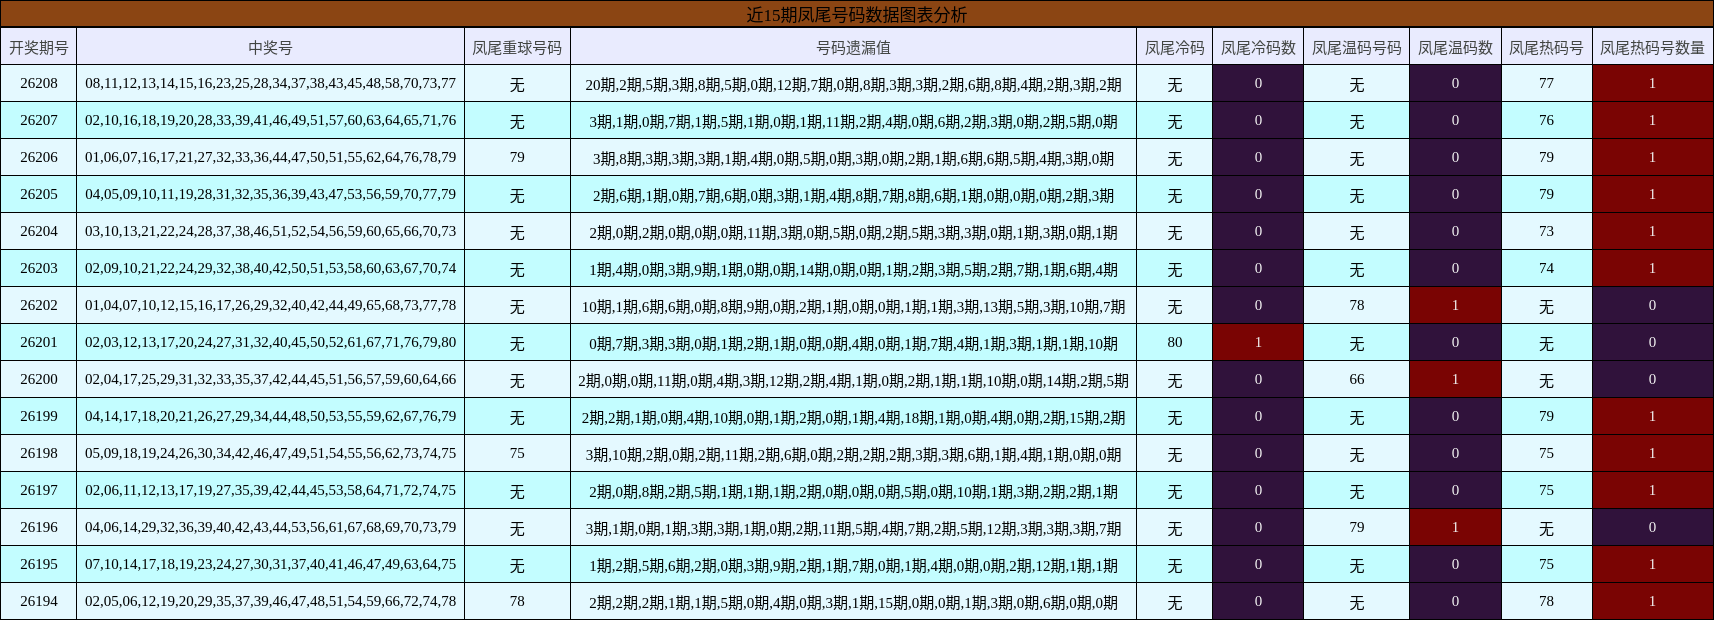
Task: Click winning numbers starting 01,06,07,16 in row 26206
Action: pos(270,158)
